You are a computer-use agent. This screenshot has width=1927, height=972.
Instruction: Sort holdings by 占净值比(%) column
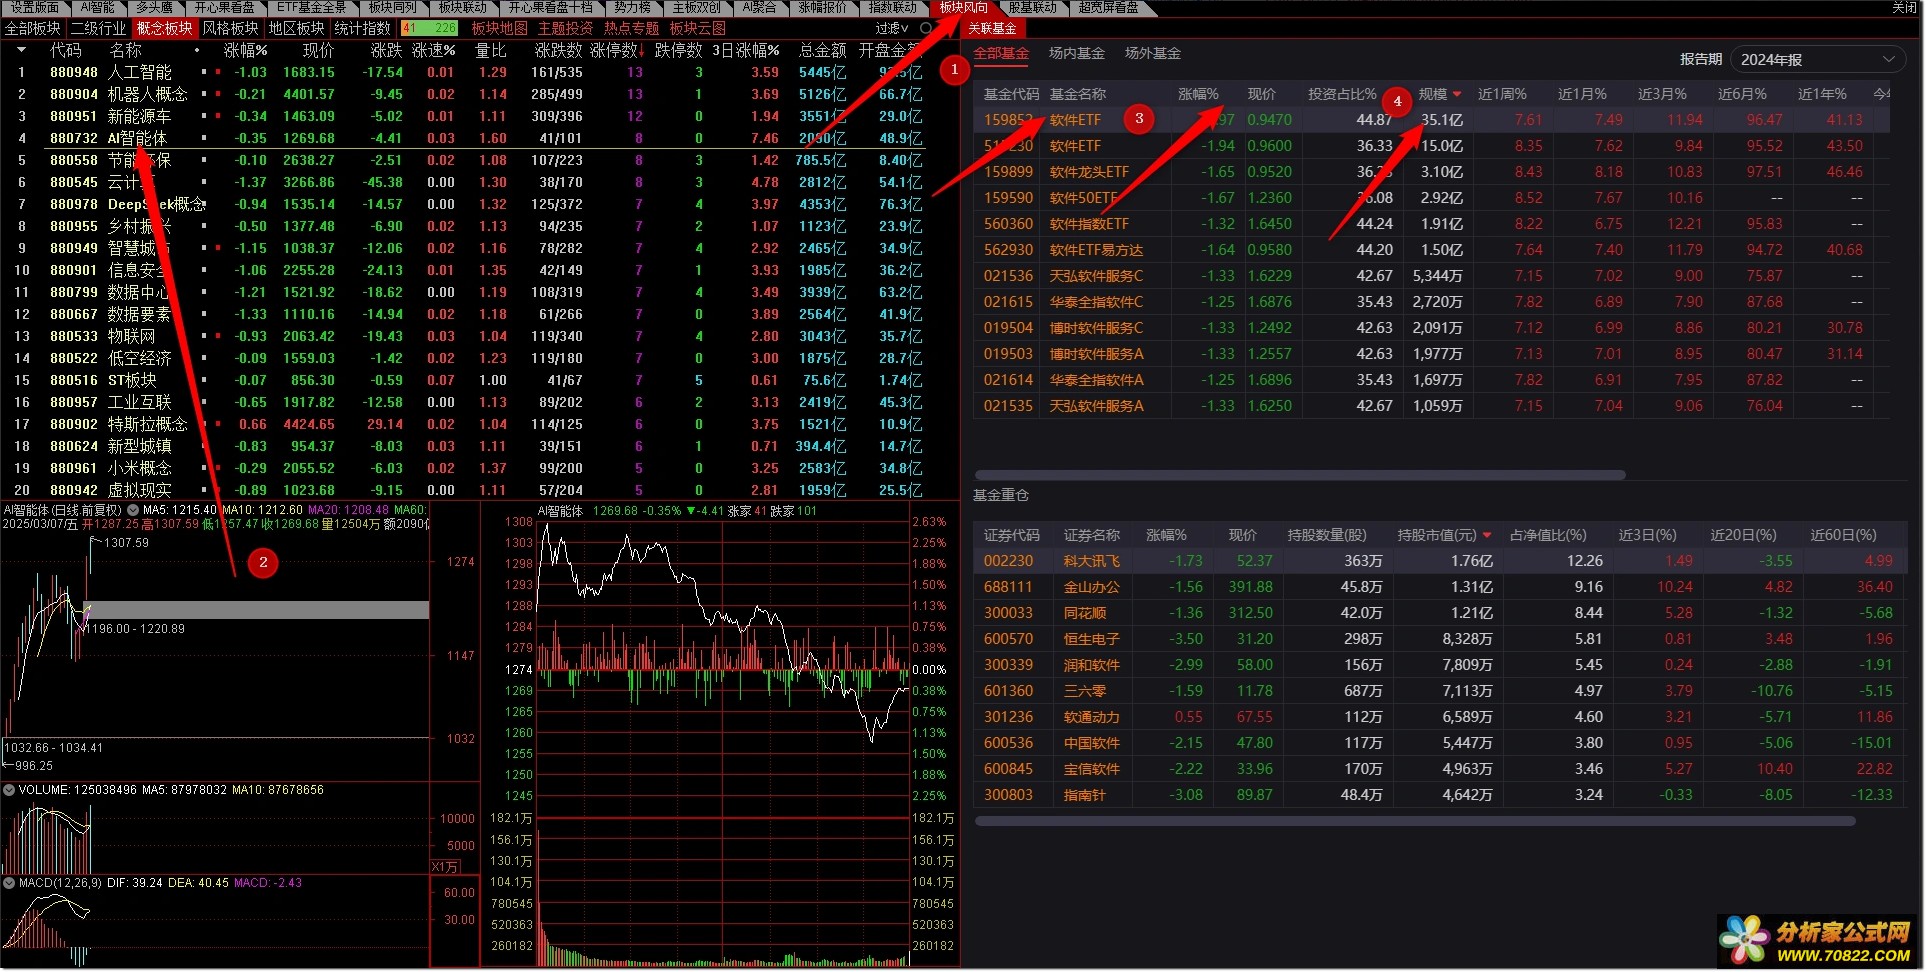click(1548, 535)
